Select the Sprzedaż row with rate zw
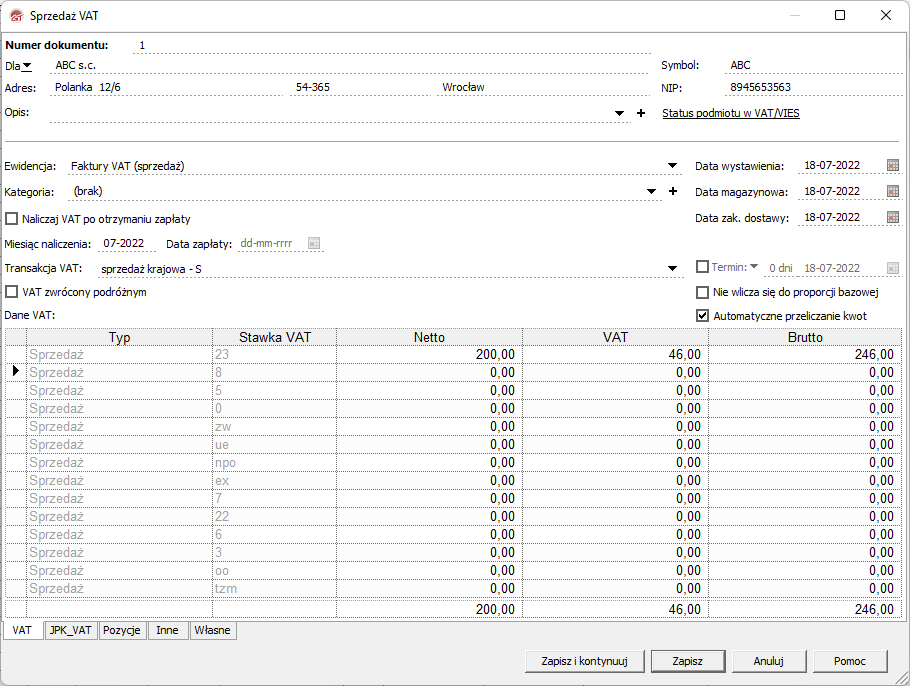The height and width of the screenshot is (686, 910). tap(453, 426)
